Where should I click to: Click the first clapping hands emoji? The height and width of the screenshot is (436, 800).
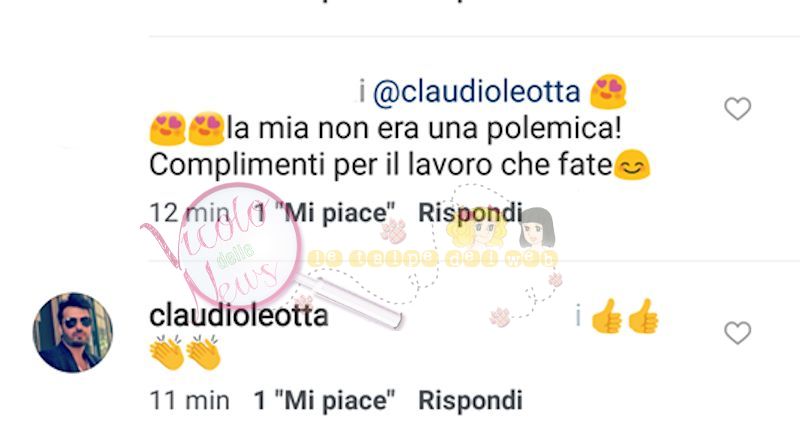click(167, 352)
